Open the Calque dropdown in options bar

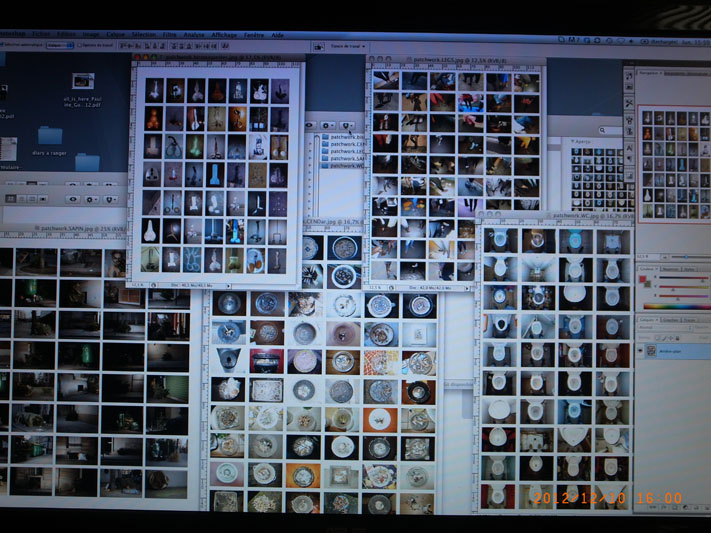tap(60, 45)
